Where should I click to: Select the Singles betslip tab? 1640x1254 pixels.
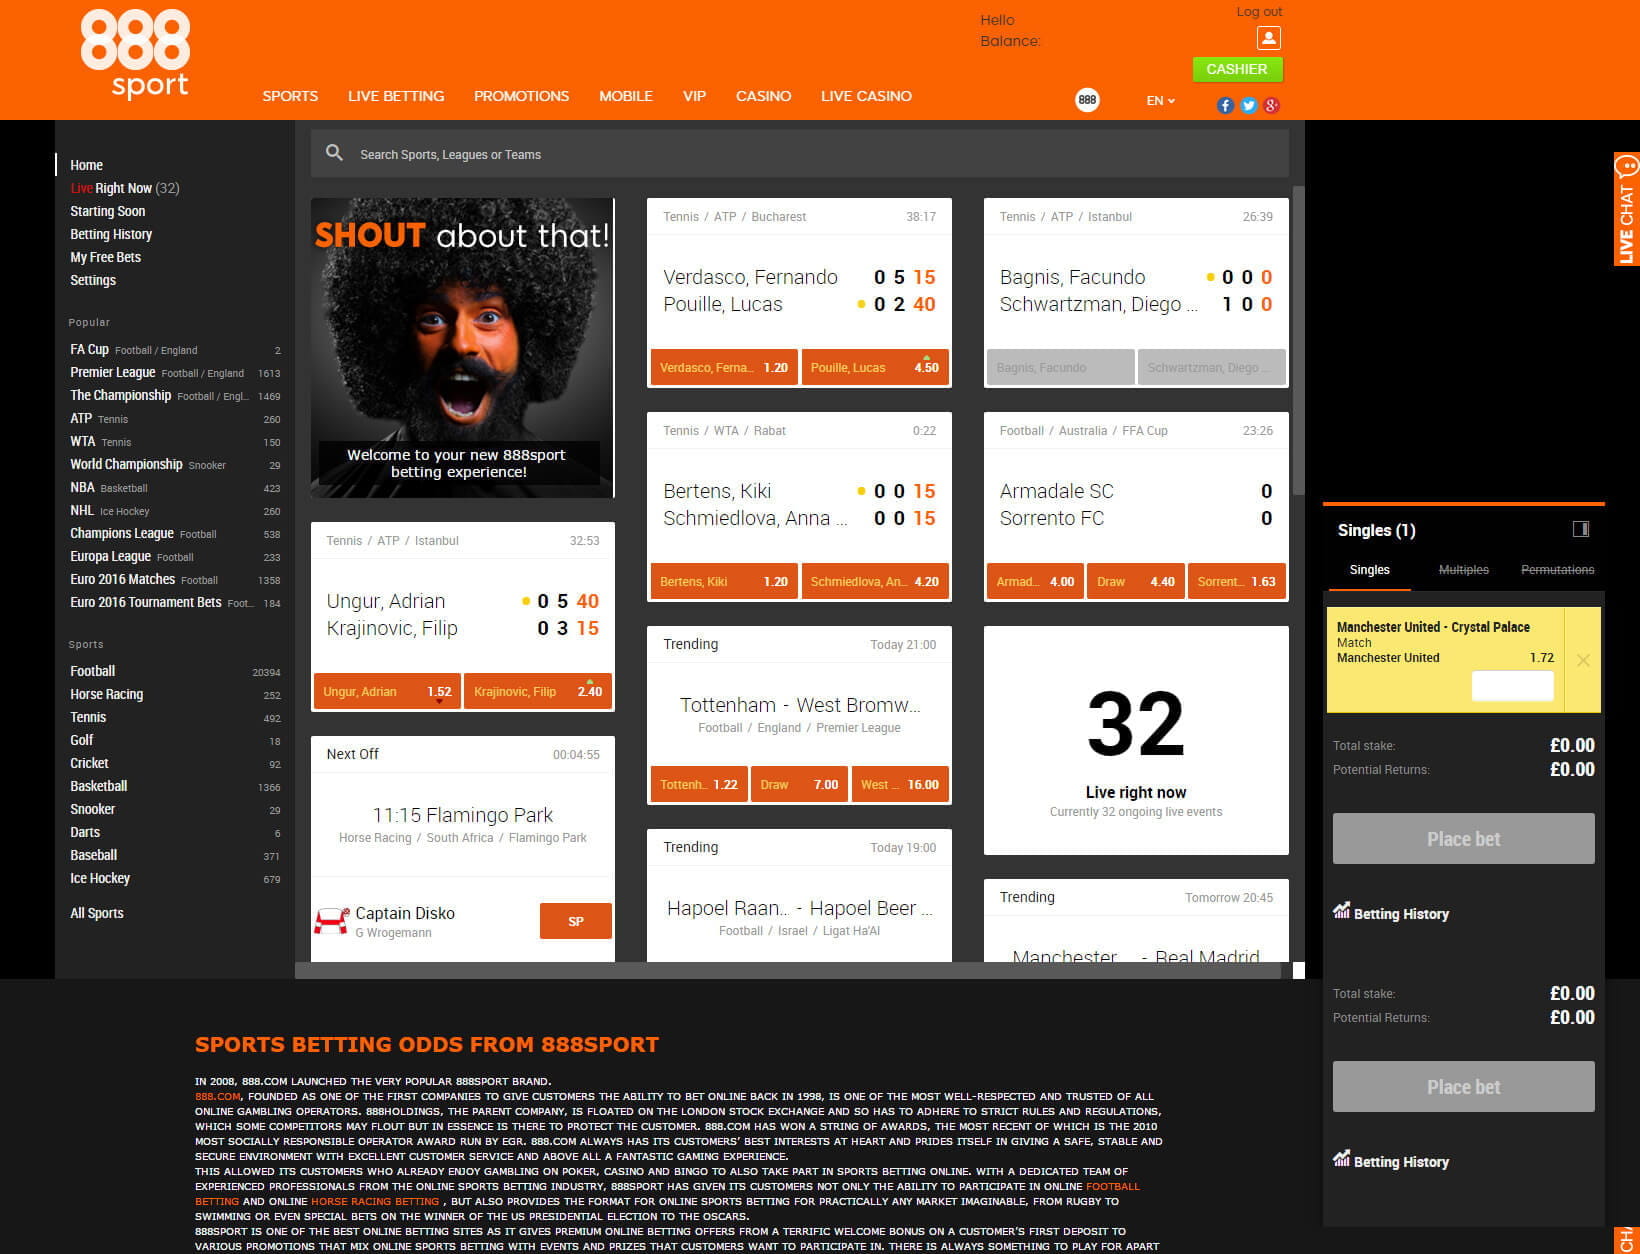(1369, 570)
